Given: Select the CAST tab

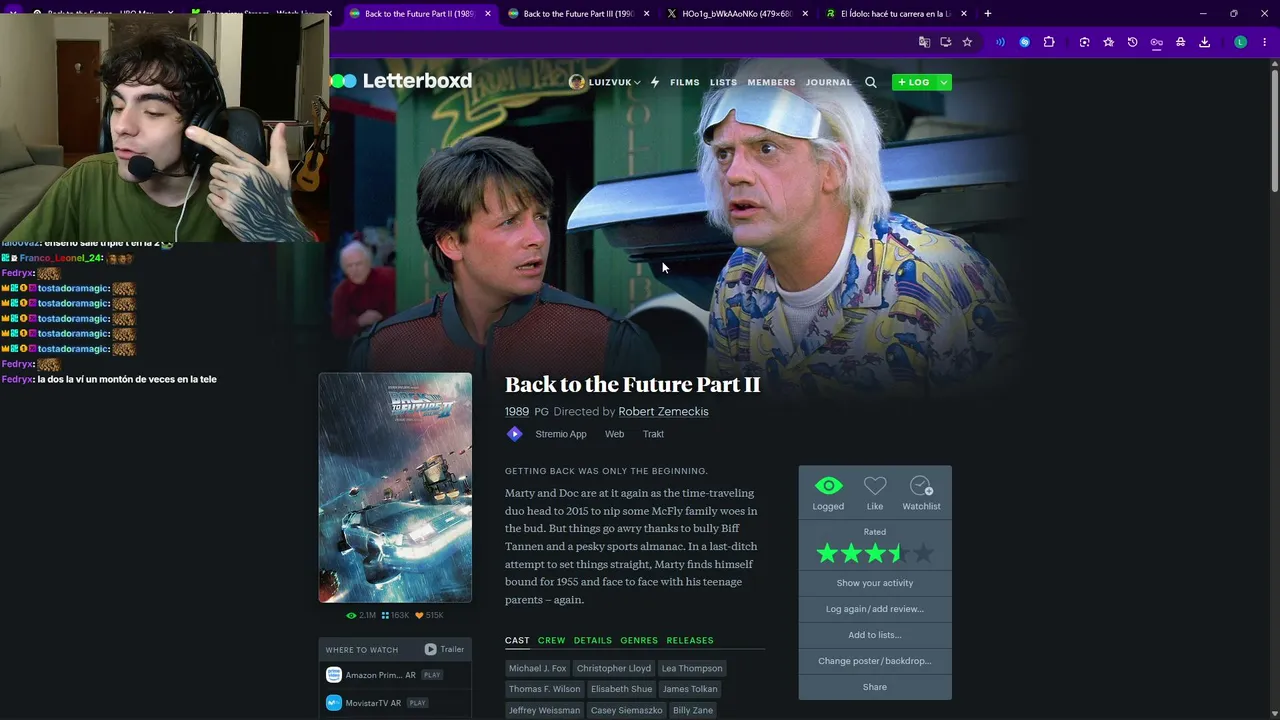Looking at the screenshot, I should 517,640.
